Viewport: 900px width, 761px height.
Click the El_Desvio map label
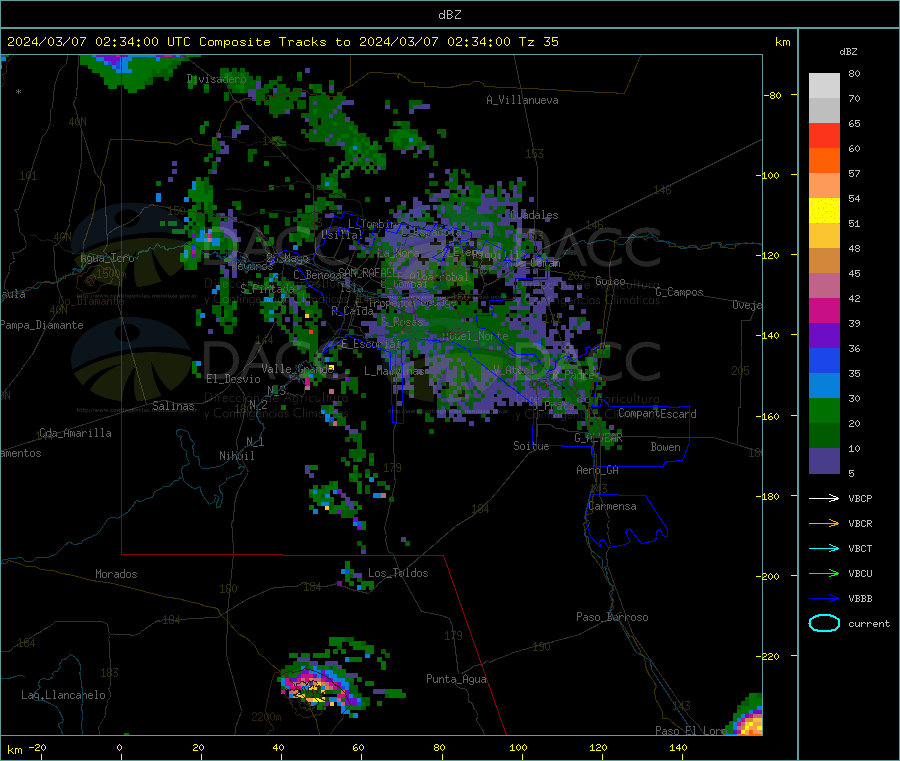click(233, 379)
